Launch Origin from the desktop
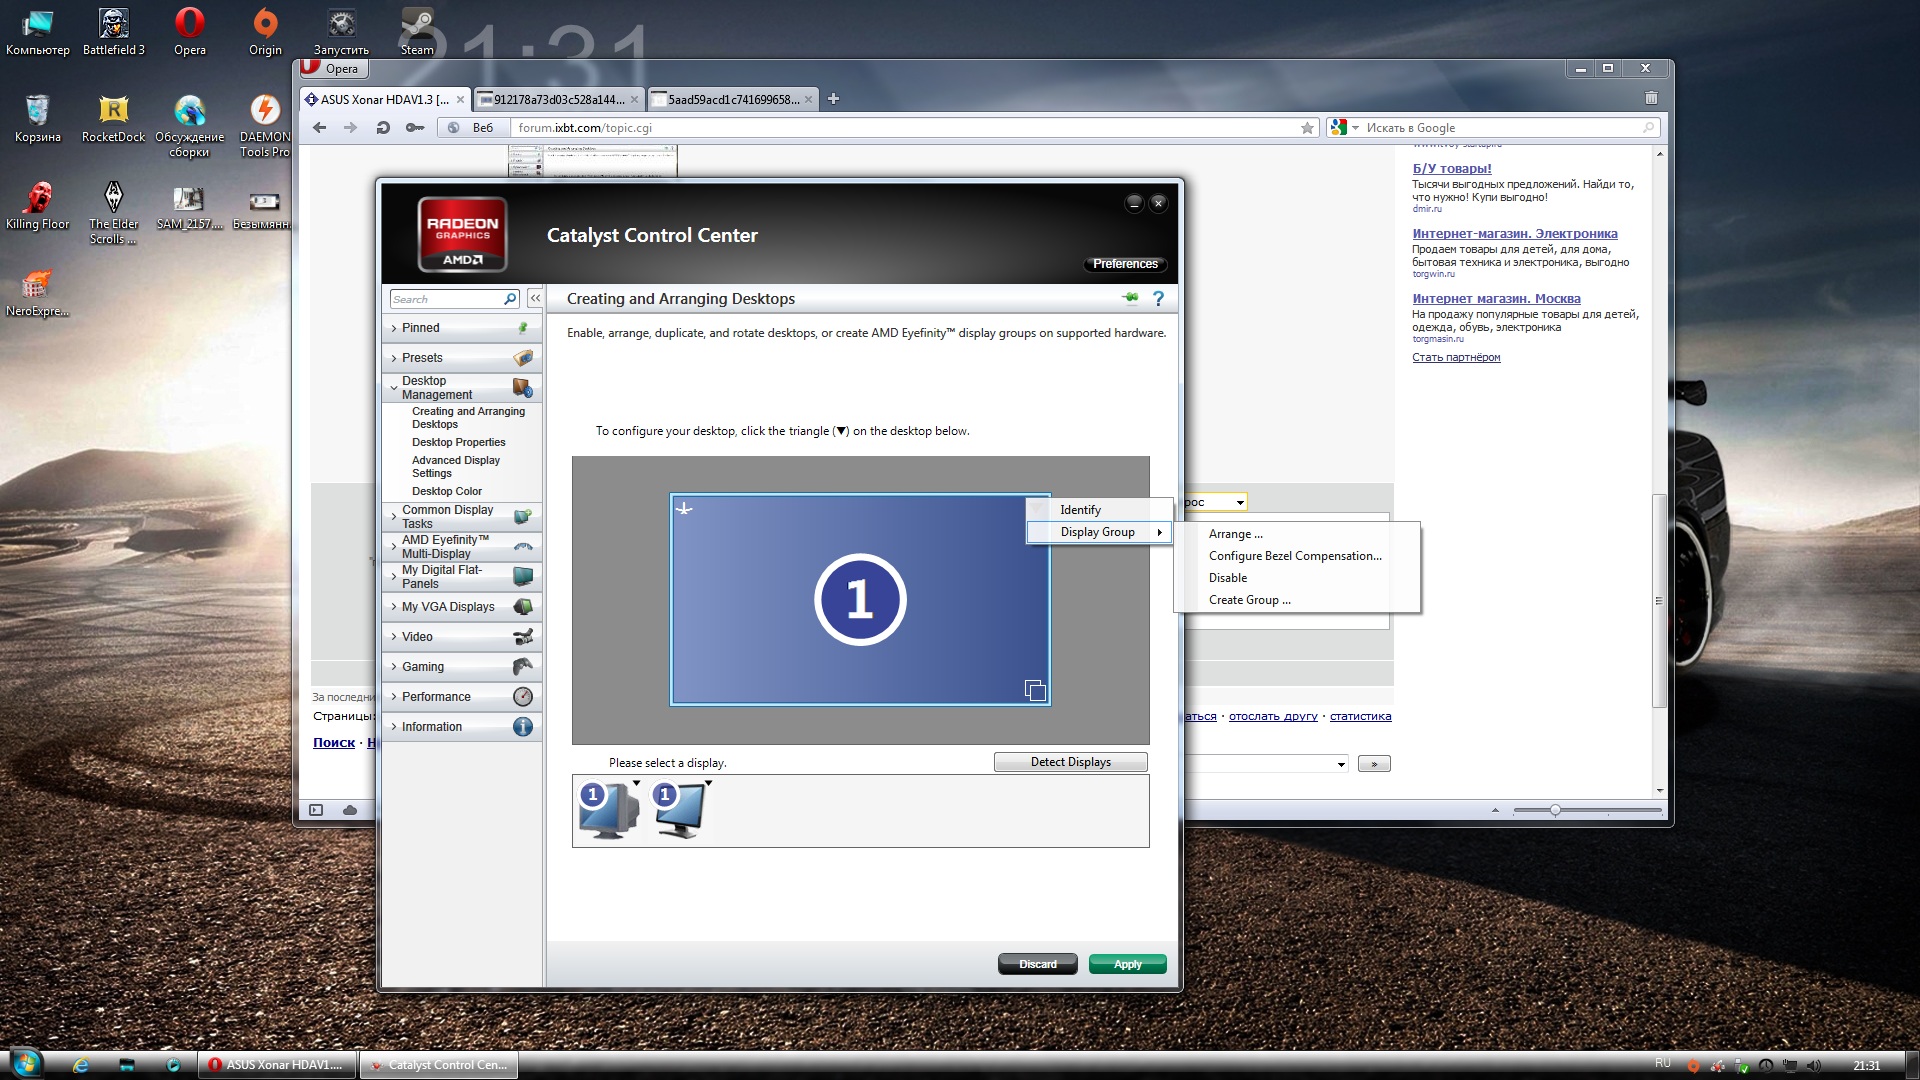The image size is (1920, 1080). tap(265, 31)
